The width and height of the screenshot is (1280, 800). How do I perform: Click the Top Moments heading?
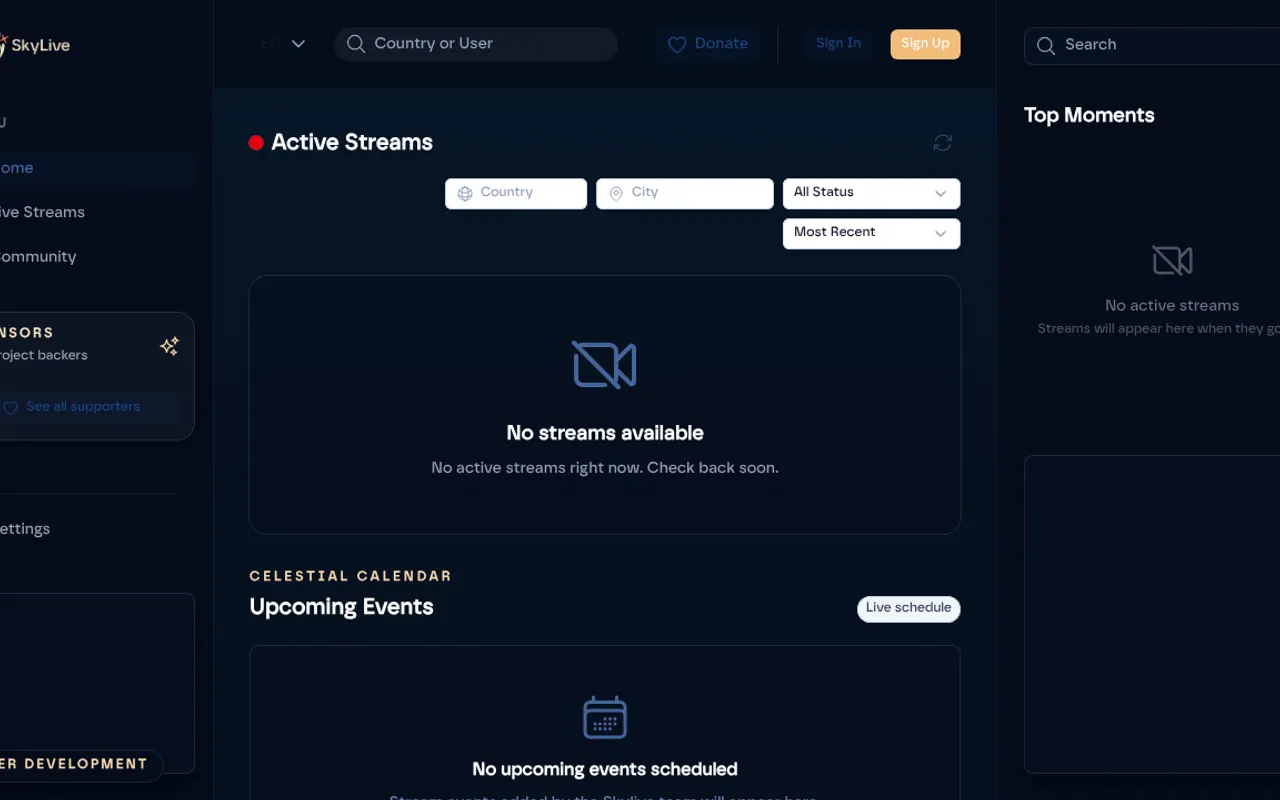tap(1089, 116)
